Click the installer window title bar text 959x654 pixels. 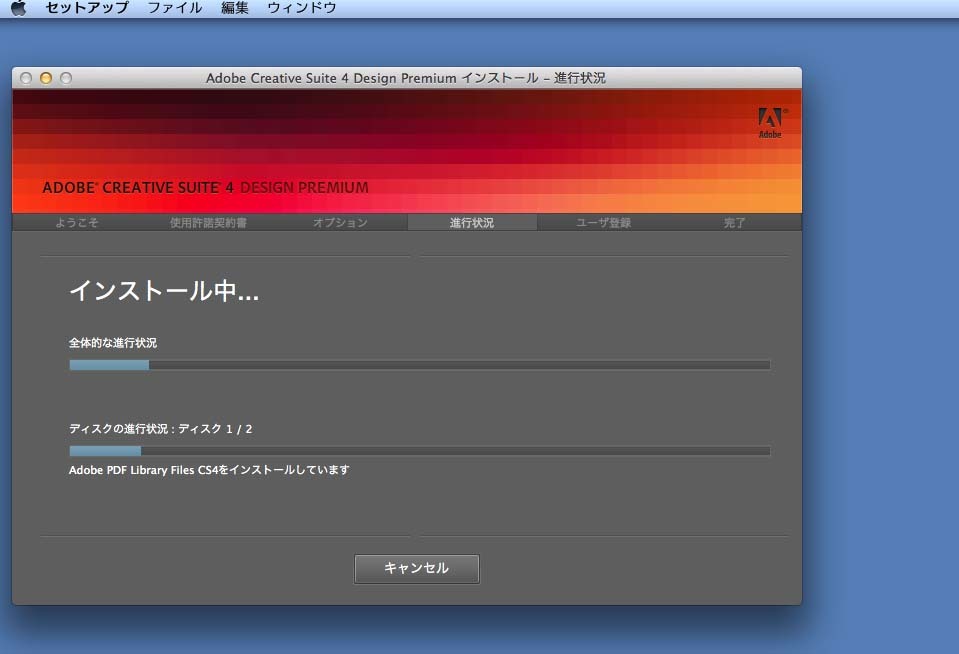click(x=406, y=78)
